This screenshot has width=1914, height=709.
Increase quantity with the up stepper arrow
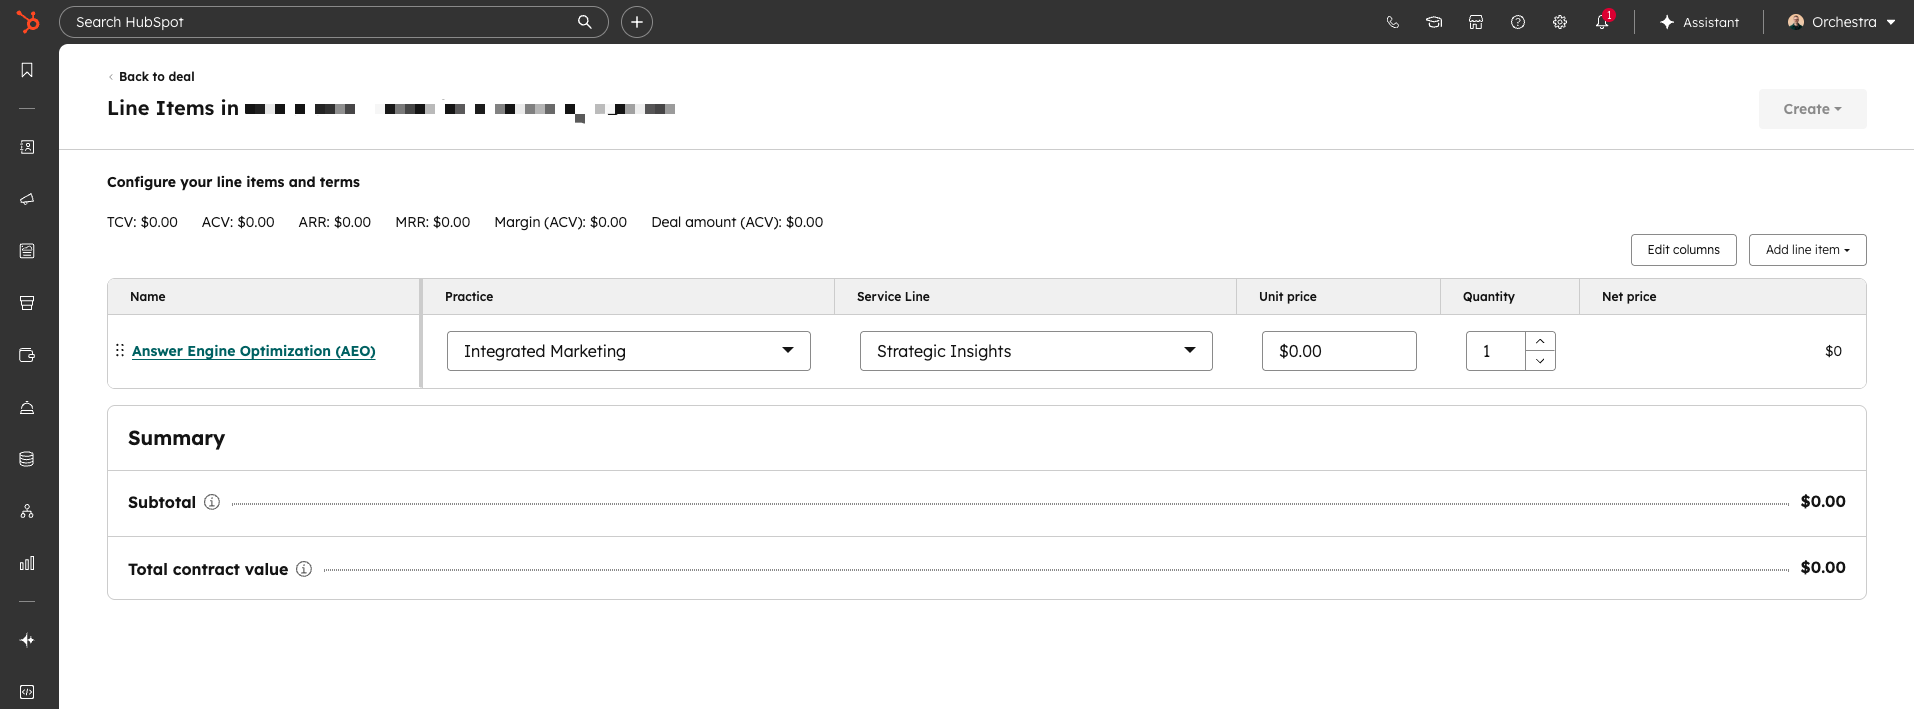pyautogui.click(x=1540, y=341)
